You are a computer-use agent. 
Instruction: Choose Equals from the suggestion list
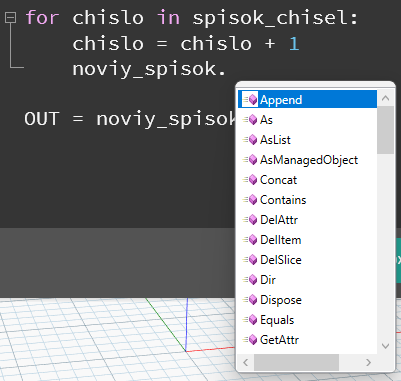pos(307,320)
